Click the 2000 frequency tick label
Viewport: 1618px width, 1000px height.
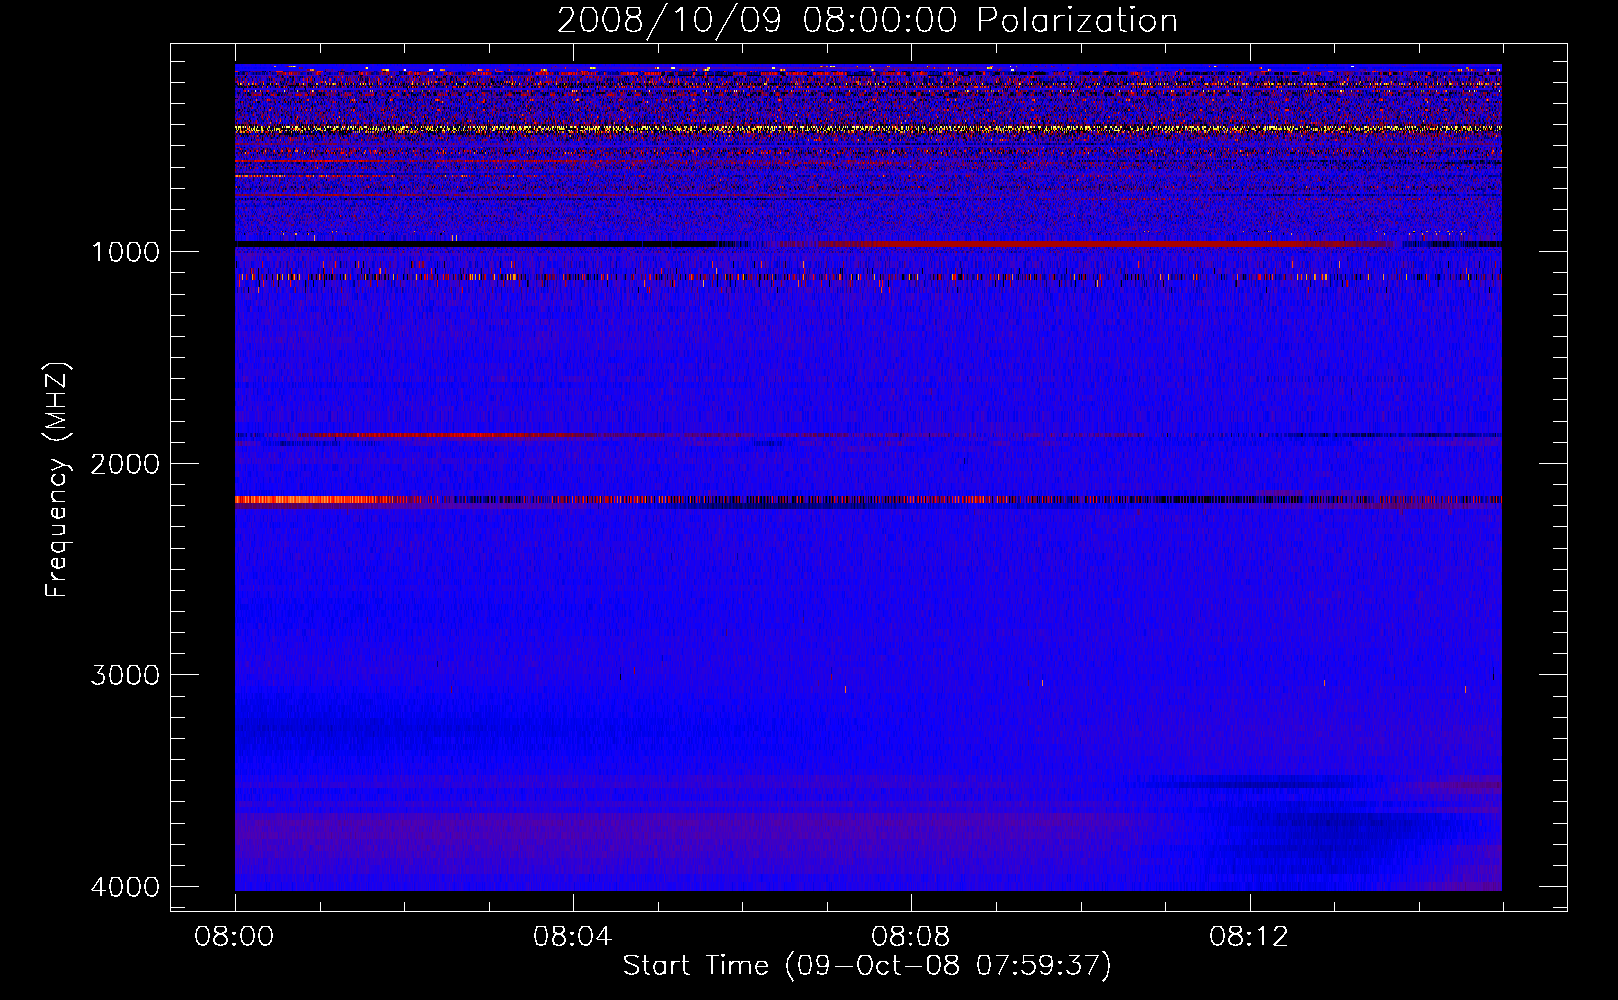pyautogui.click(x=125, y=464)
